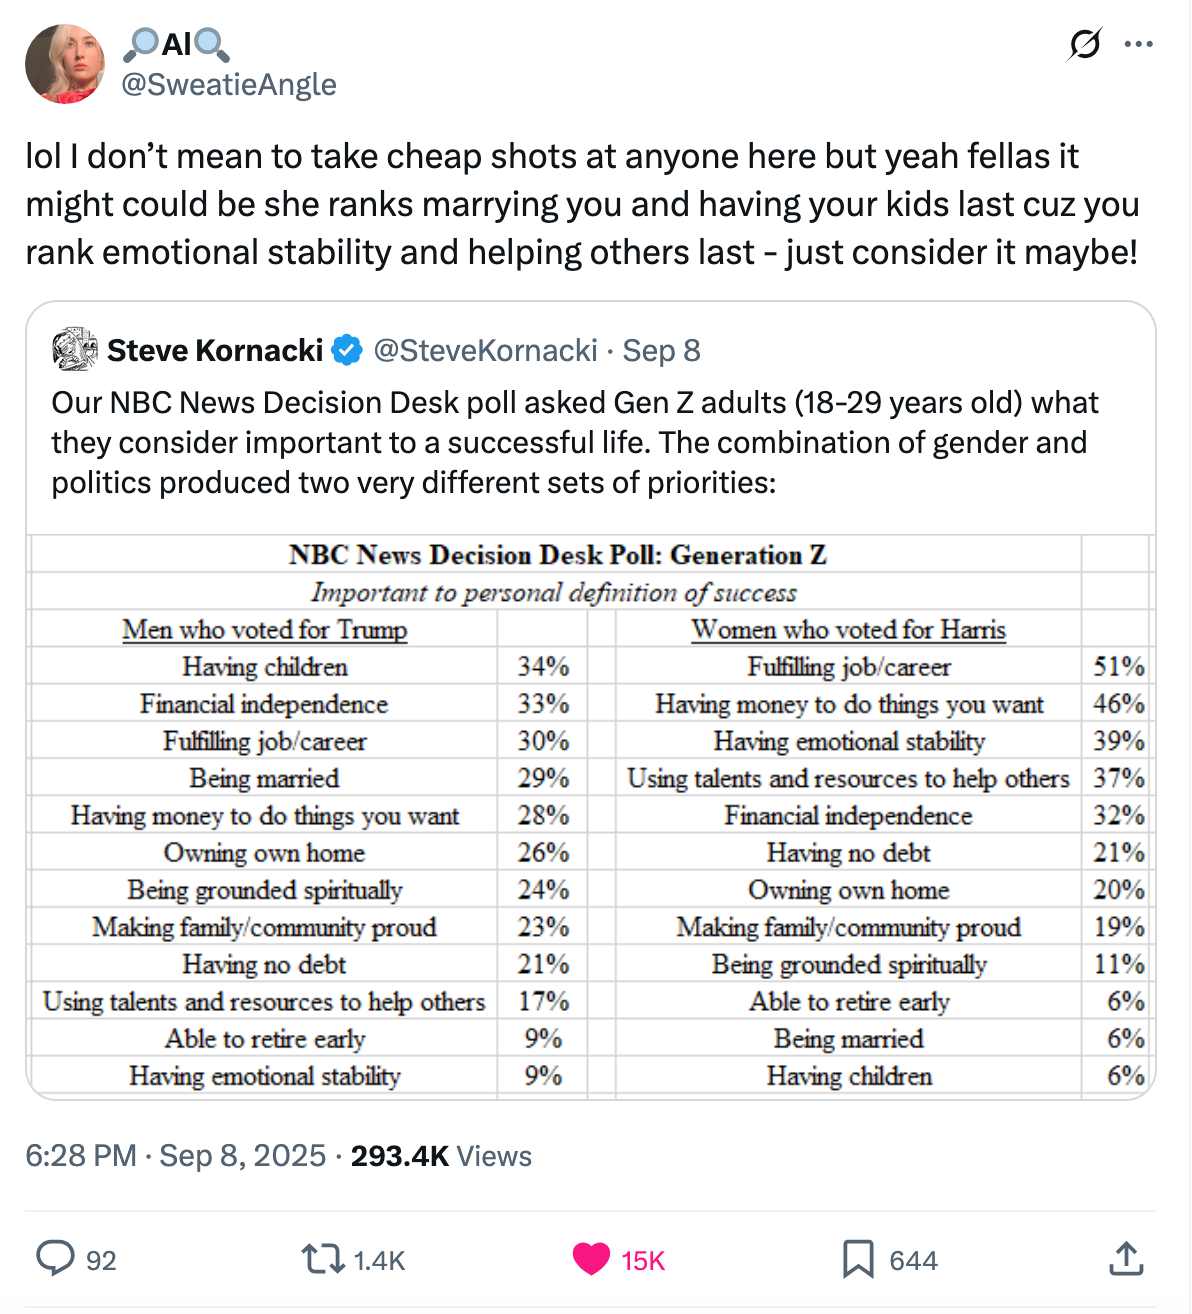Click the 293.4K Views link
Screen dimensions: 1192x1314
(440, 1156)
